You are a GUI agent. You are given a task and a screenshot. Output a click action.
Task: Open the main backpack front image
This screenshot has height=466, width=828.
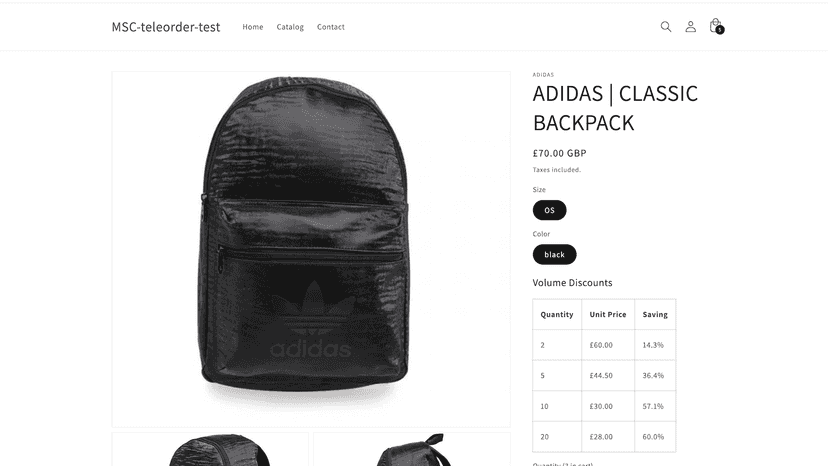311,249
